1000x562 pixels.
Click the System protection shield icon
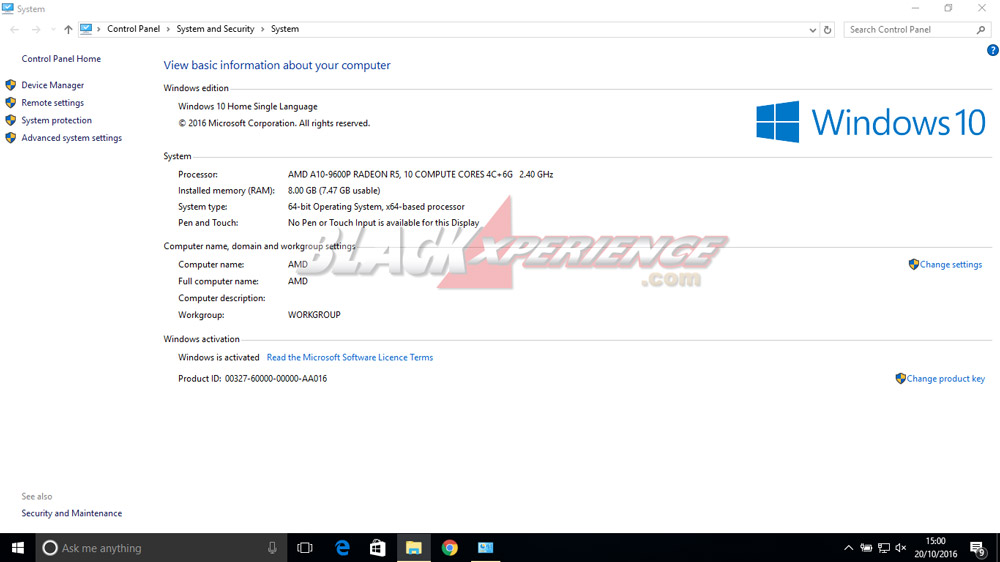[10, 120]
